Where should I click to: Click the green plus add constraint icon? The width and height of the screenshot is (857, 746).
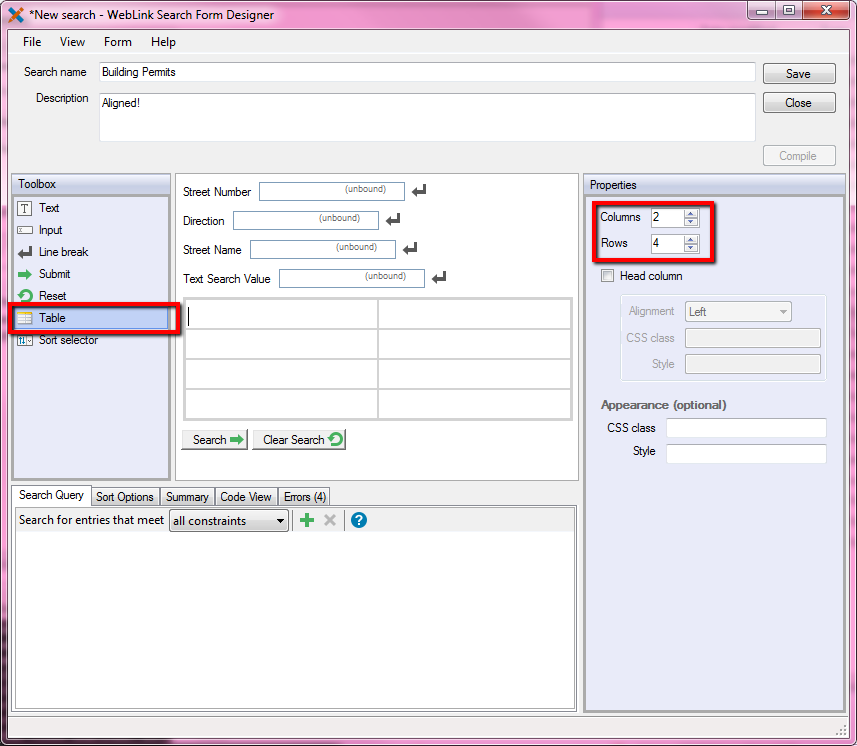pos(307,520)
